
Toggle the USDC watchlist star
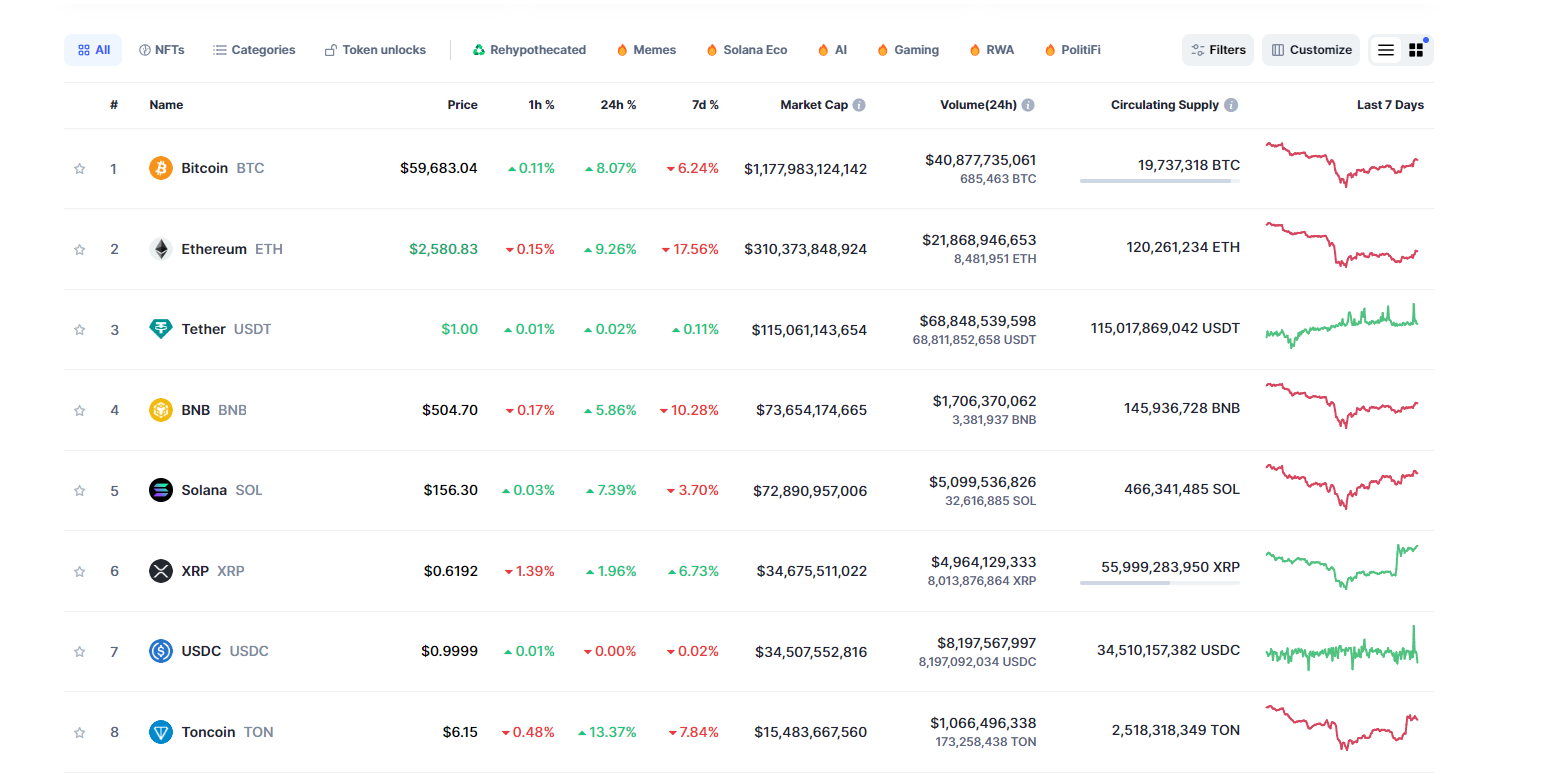coord(79,652)
